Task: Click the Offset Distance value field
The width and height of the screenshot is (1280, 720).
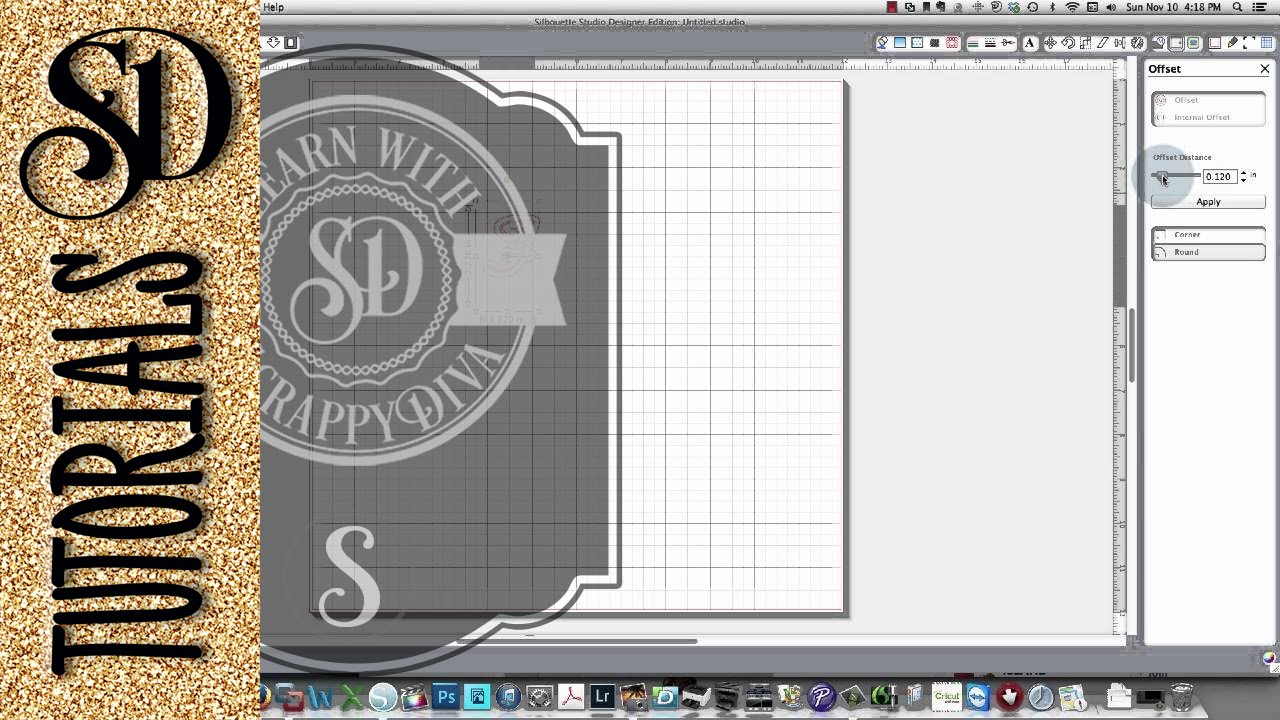Action: (1220, 176)
